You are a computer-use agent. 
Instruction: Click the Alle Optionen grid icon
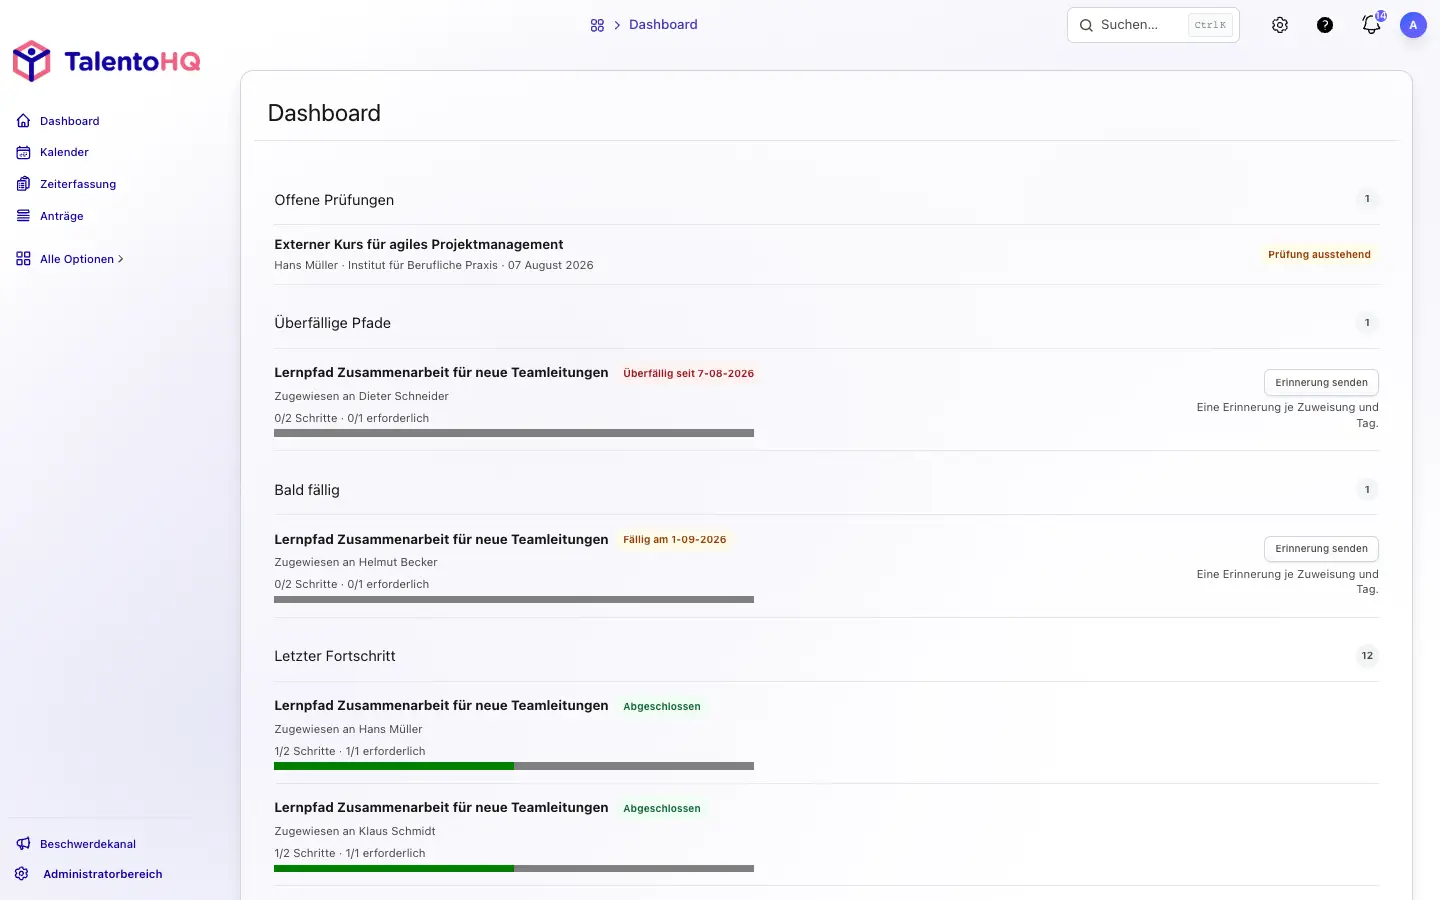23,259
